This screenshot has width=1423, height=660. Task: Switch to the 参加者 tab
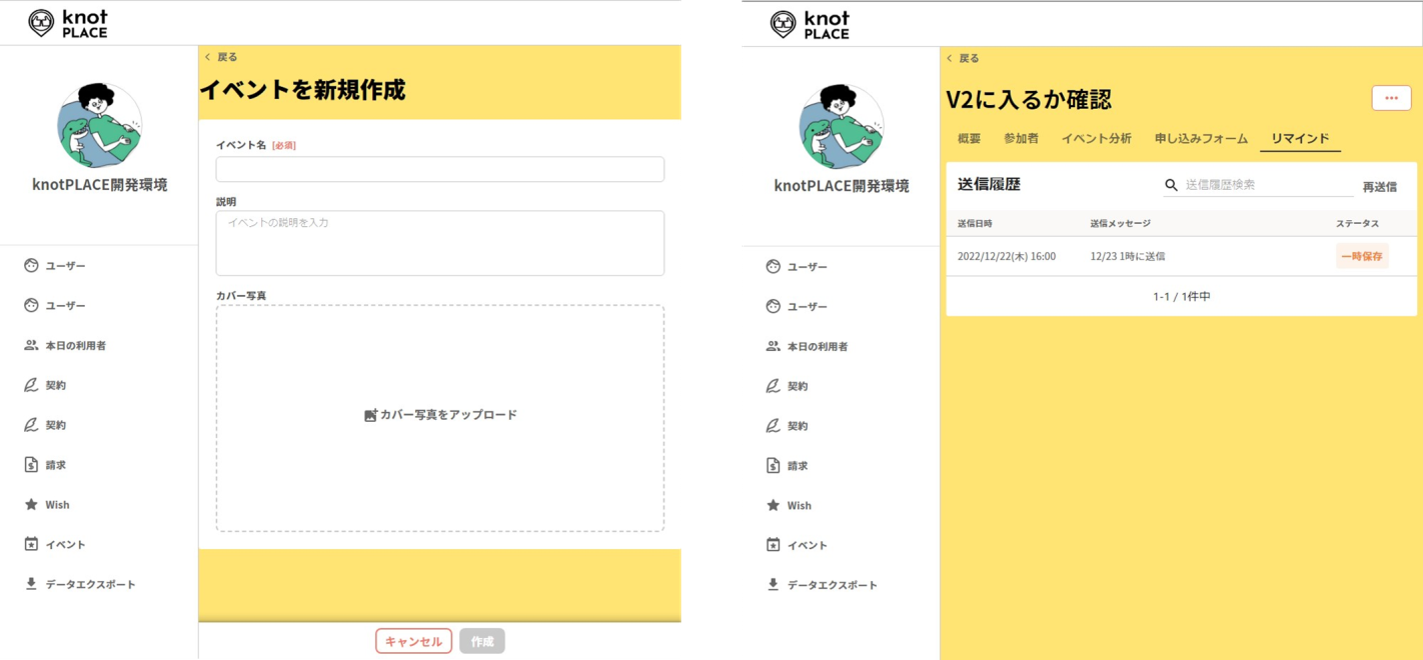pyautogui.click(x=1022, y=138)
